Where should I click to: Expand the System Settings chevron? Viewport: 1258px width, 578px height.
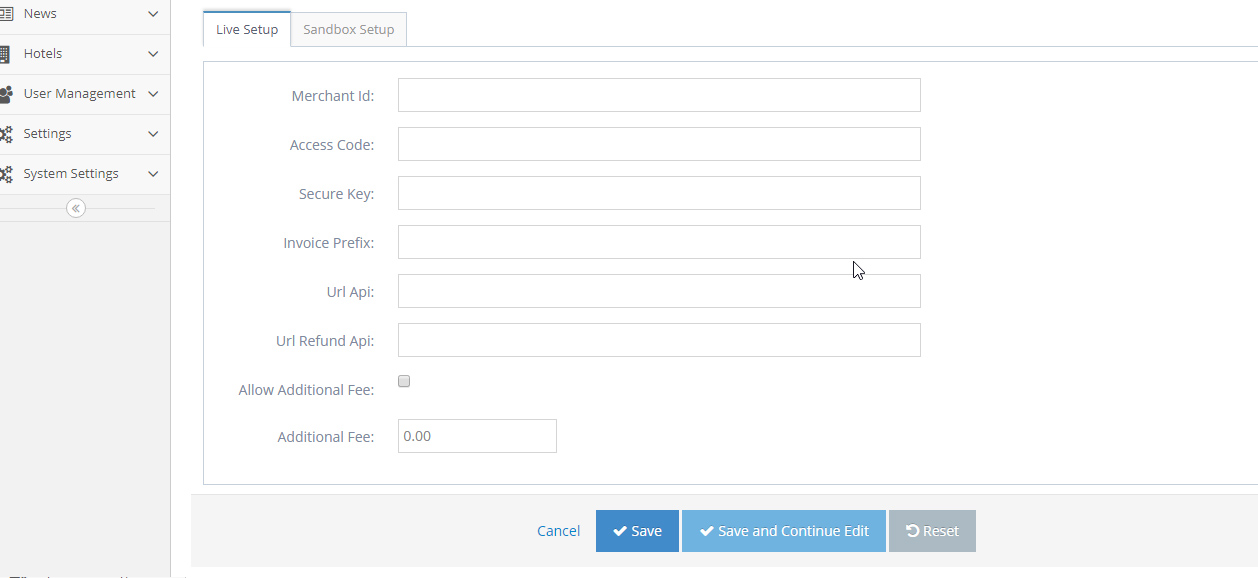(x=152, y=173)
